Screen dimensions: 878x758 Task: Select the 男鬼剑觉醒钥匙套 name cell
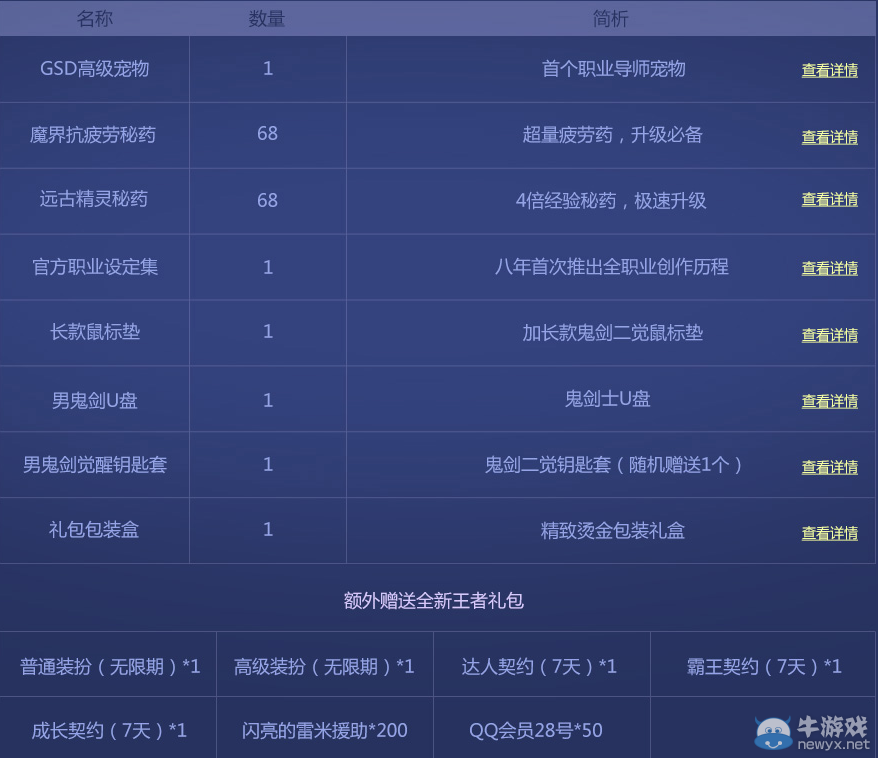tap(95, 464)
